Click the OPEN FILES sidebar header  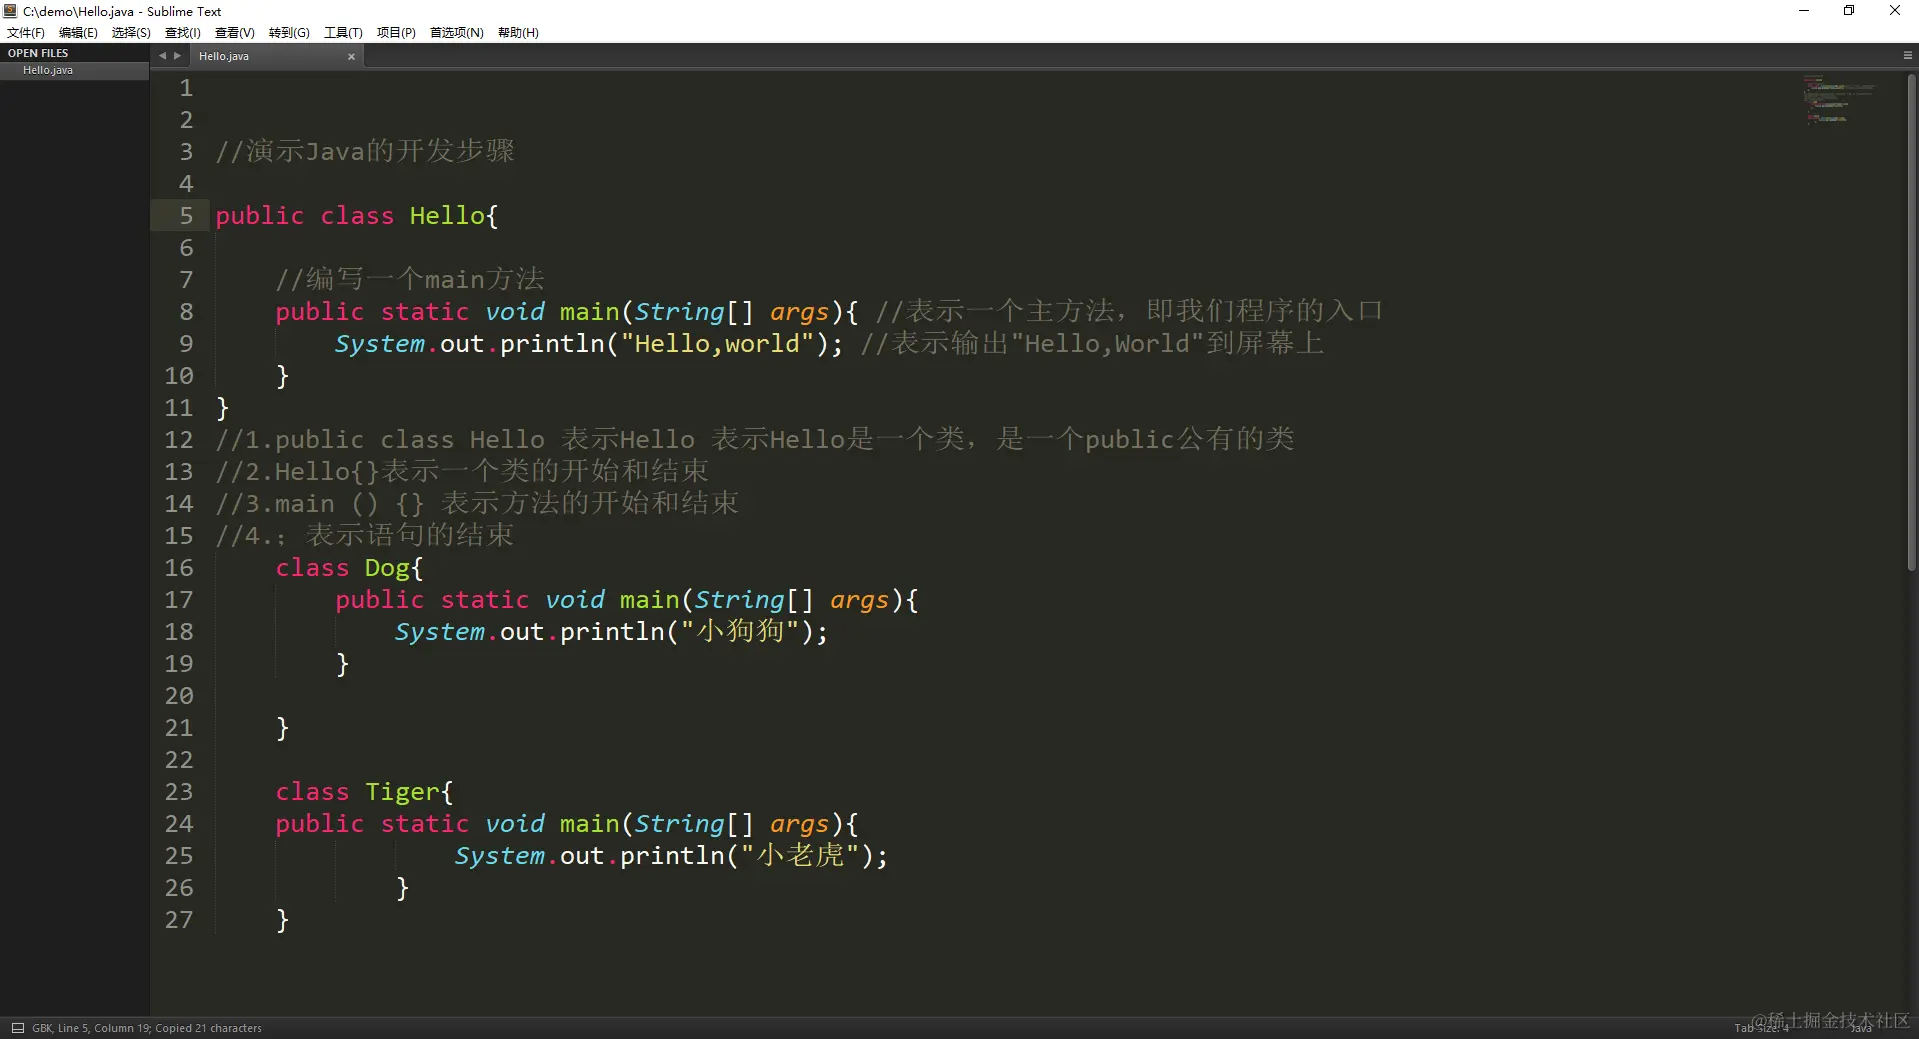point(38,53)
